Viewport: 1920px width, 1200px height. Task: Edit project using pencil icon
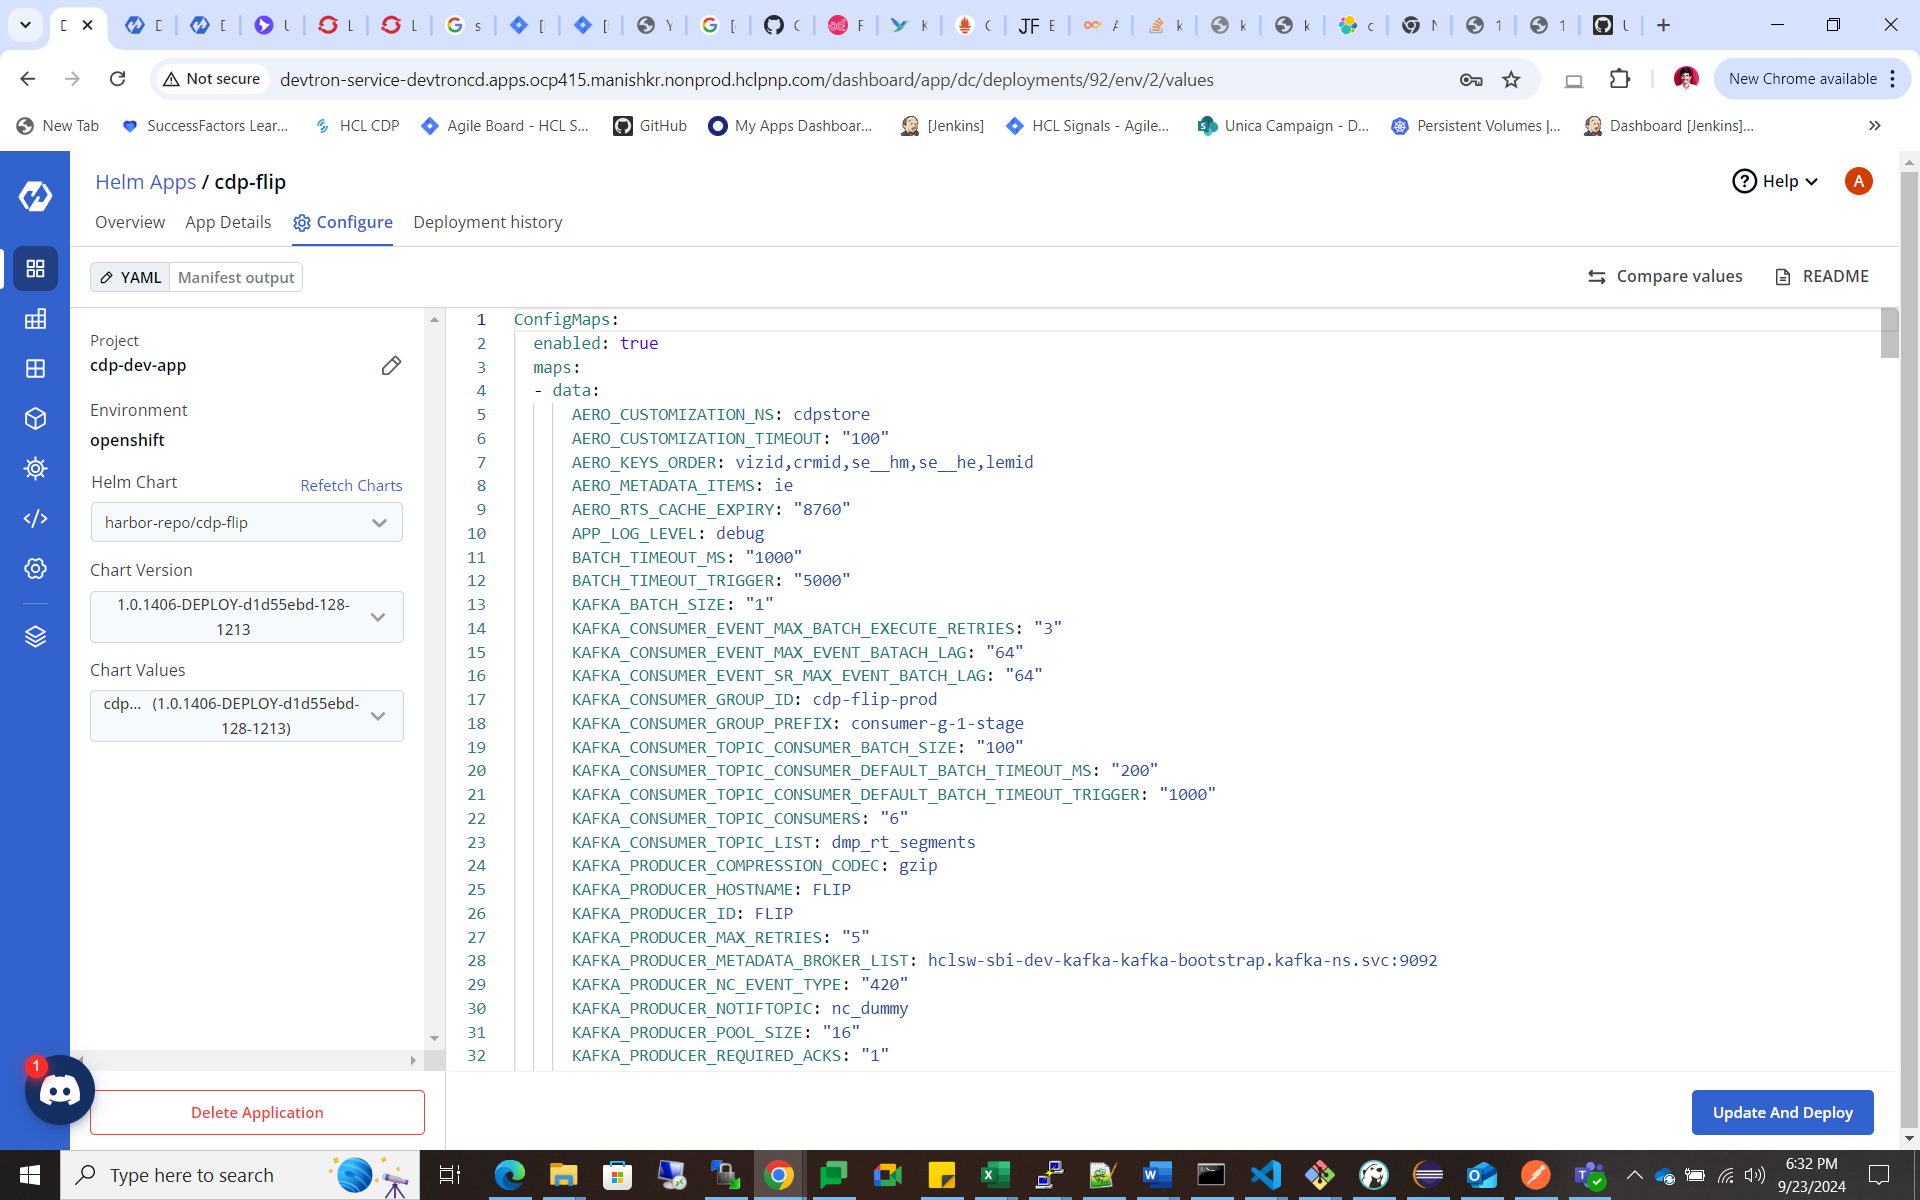pos(391,366)
